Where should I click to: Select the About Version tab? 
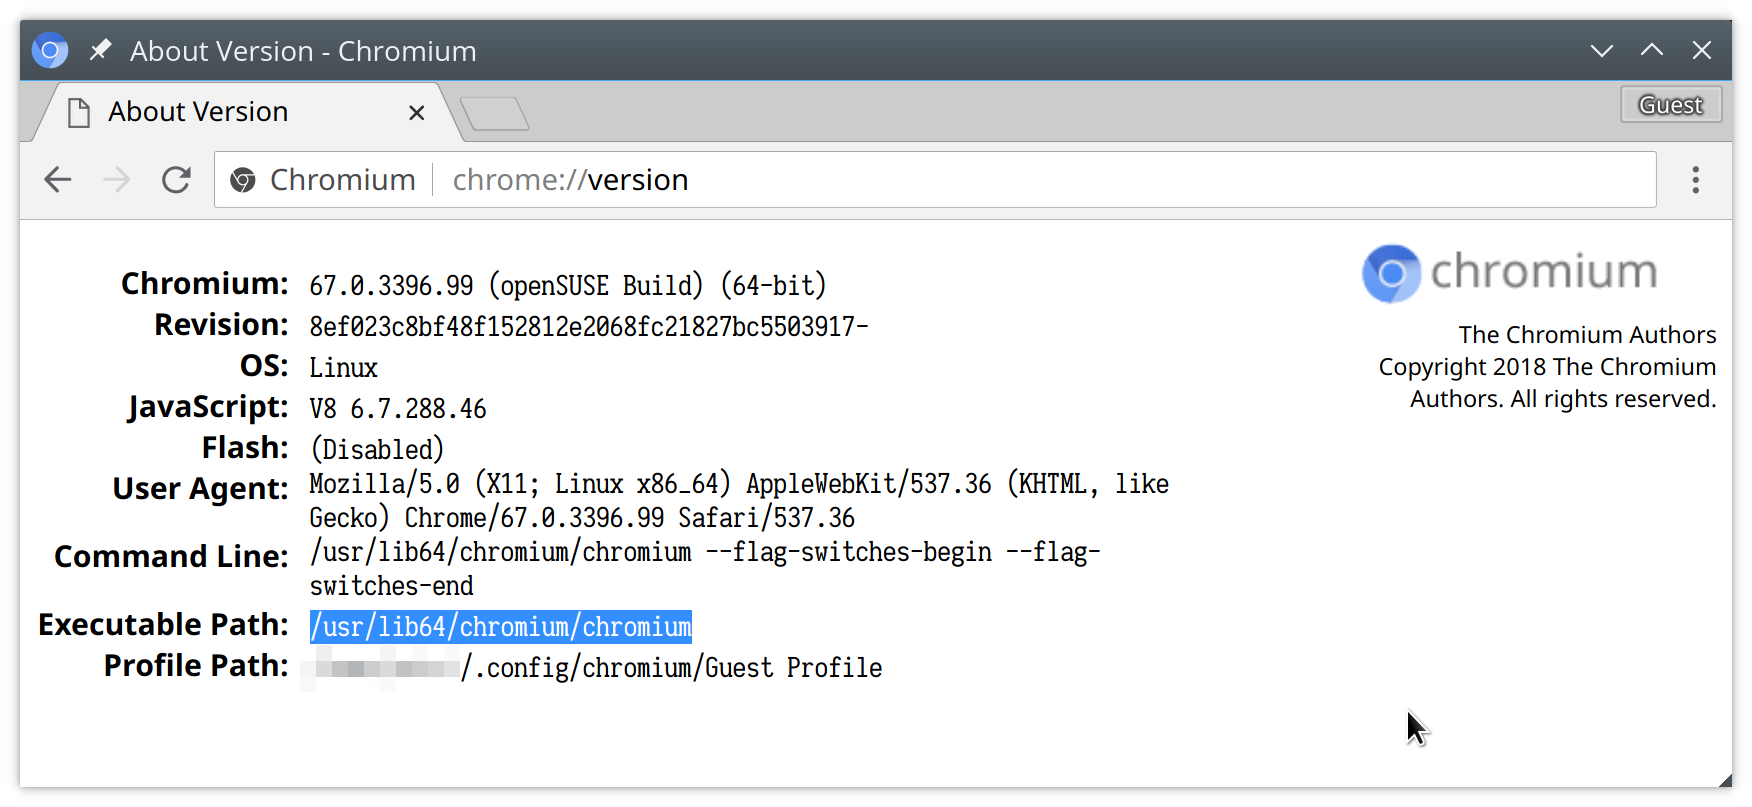250,112
